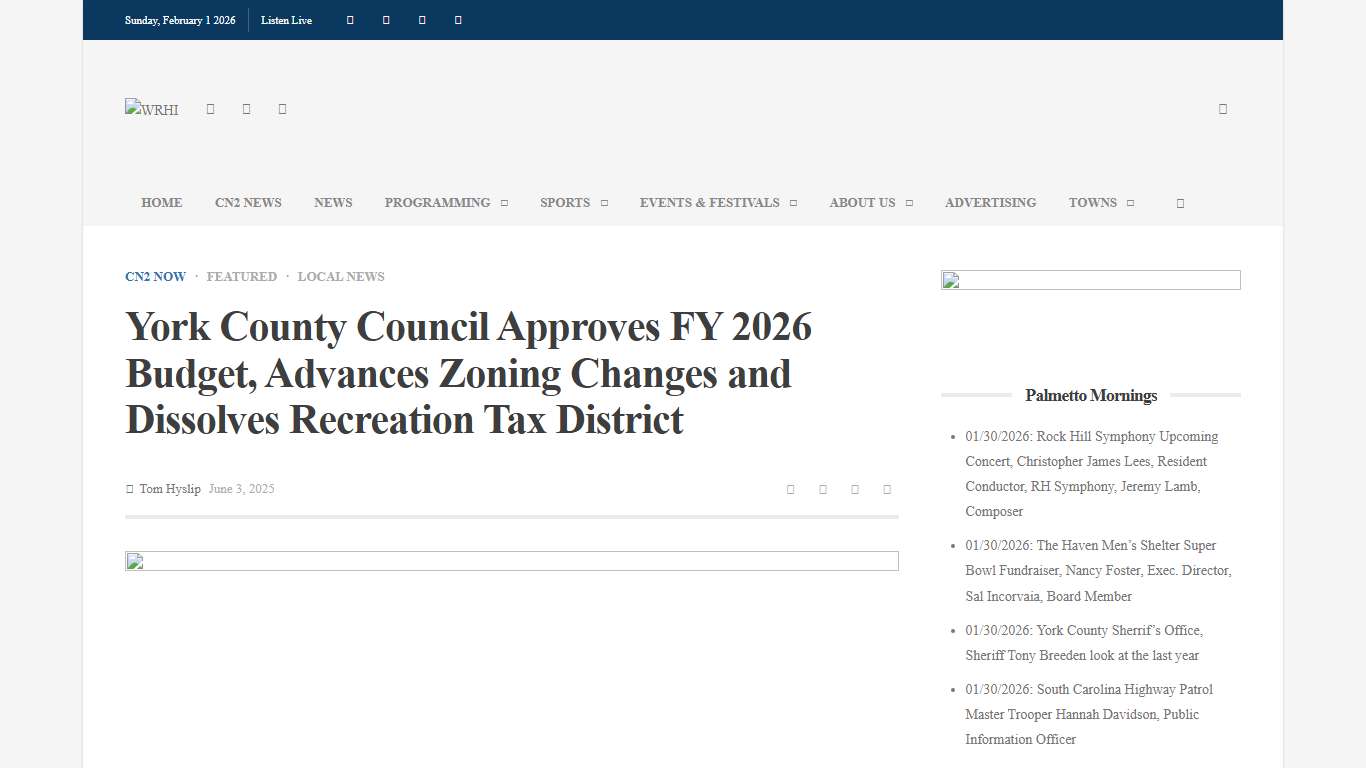Viewport: 1366px width, 768px height.
Task: Open the ABOUT US submenu
Action: pos(868,202)
